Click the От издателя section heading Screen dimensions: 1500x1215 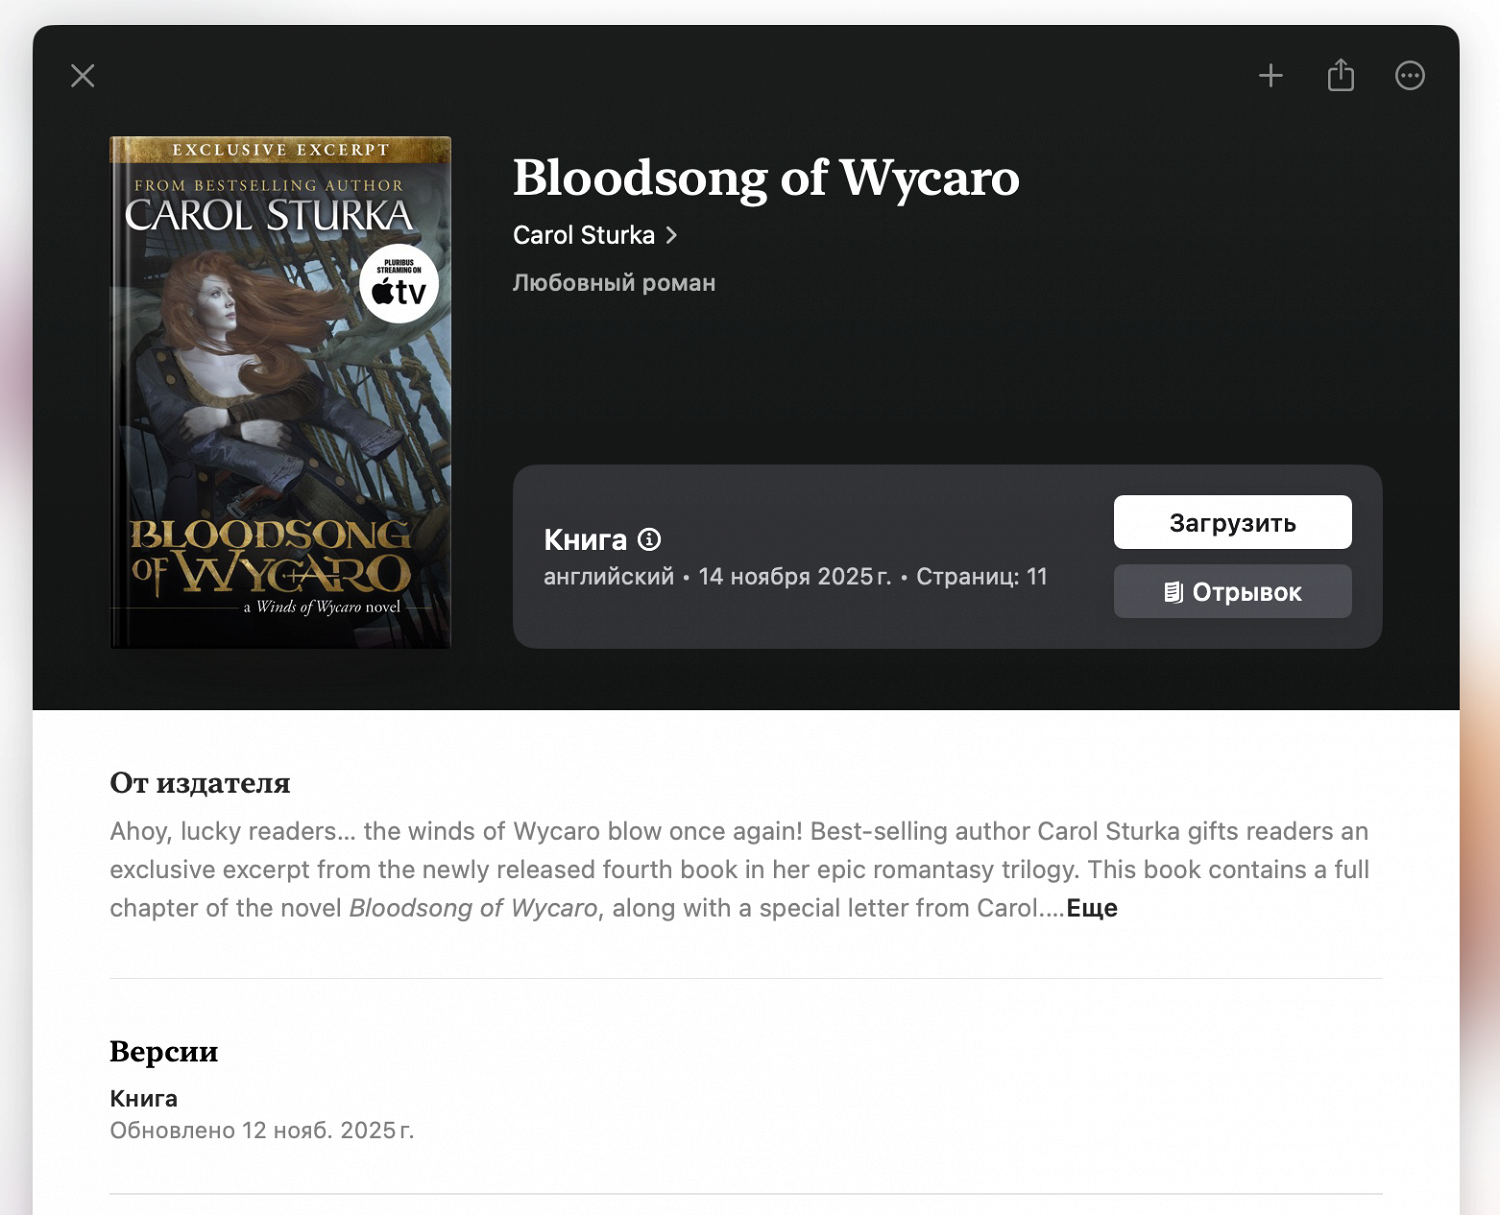200,782
